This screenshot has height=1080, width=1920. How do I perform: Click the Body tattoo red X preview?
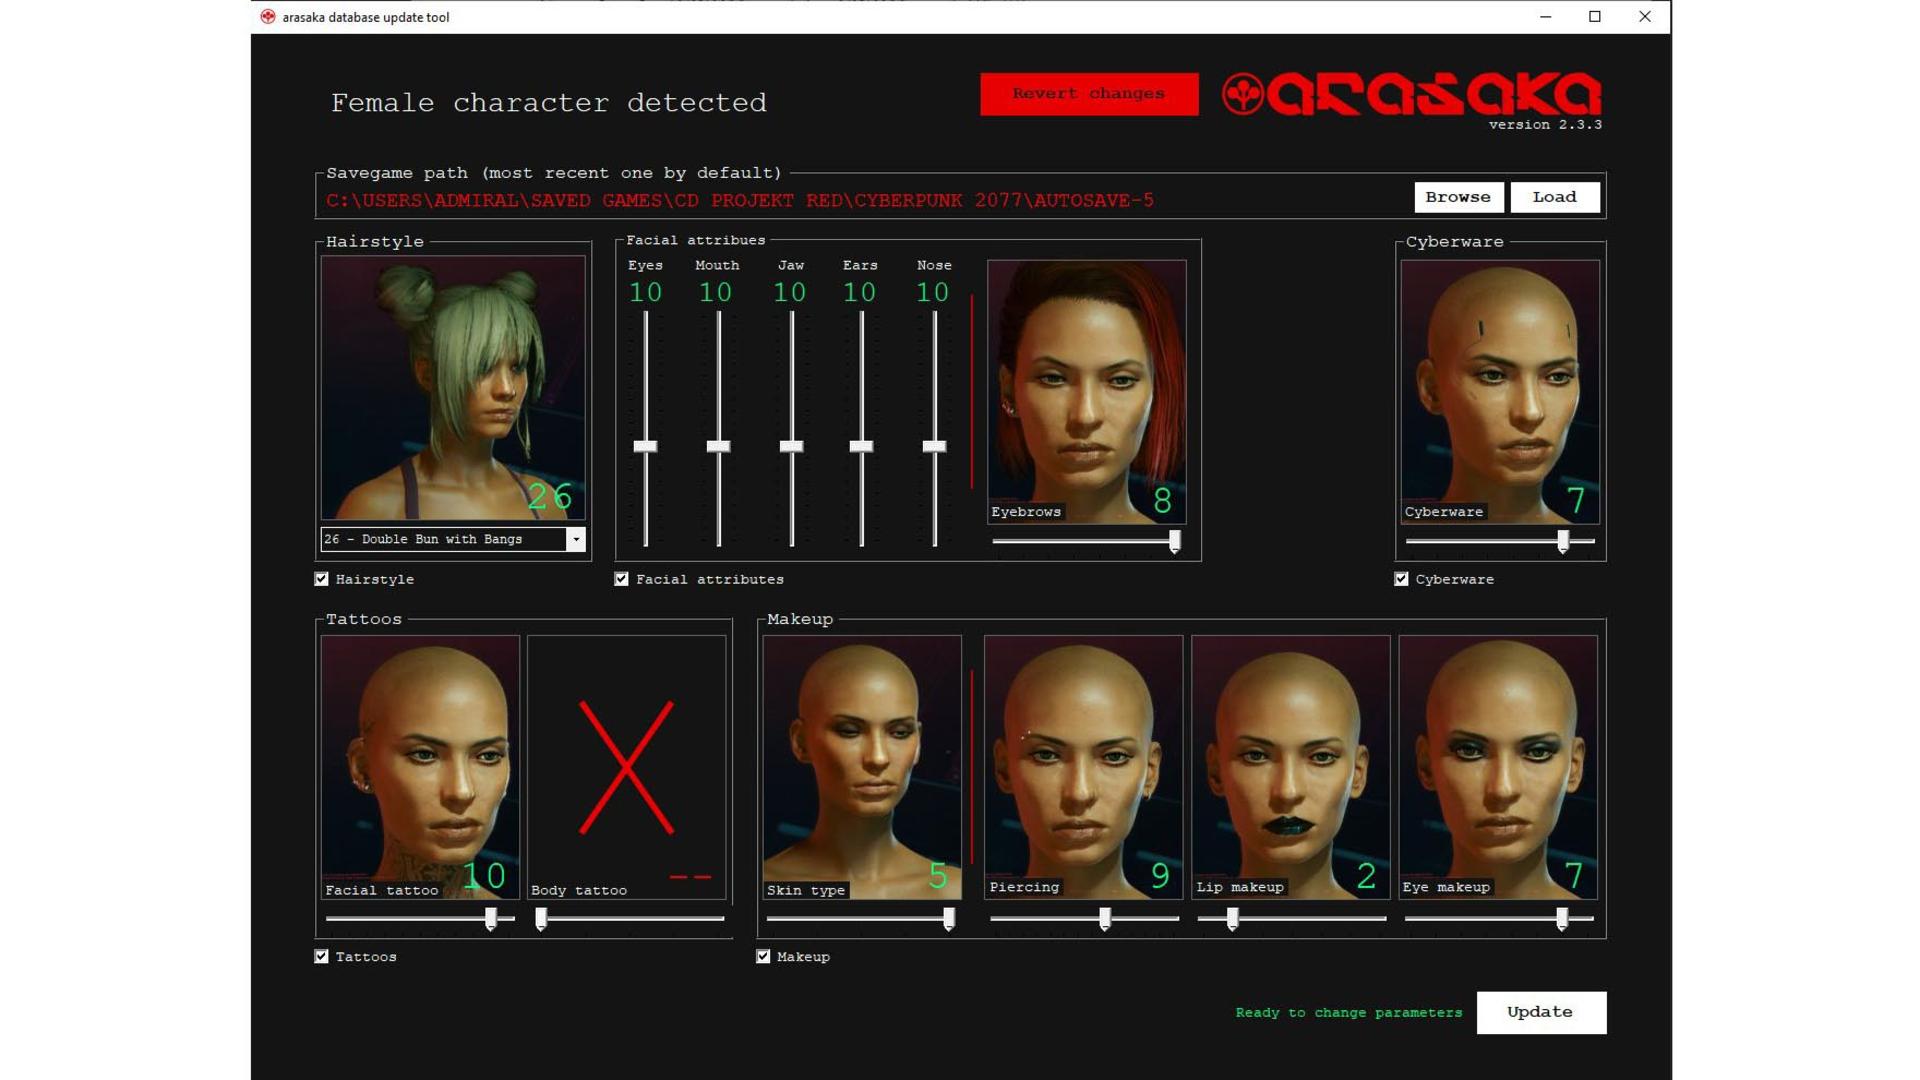tap(627, 767)
